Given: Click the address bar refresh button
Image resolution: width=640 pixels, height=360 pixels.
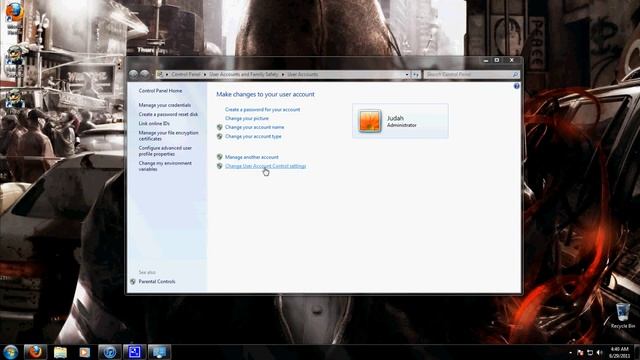Looking at the screenshot, I should (416, 74).
